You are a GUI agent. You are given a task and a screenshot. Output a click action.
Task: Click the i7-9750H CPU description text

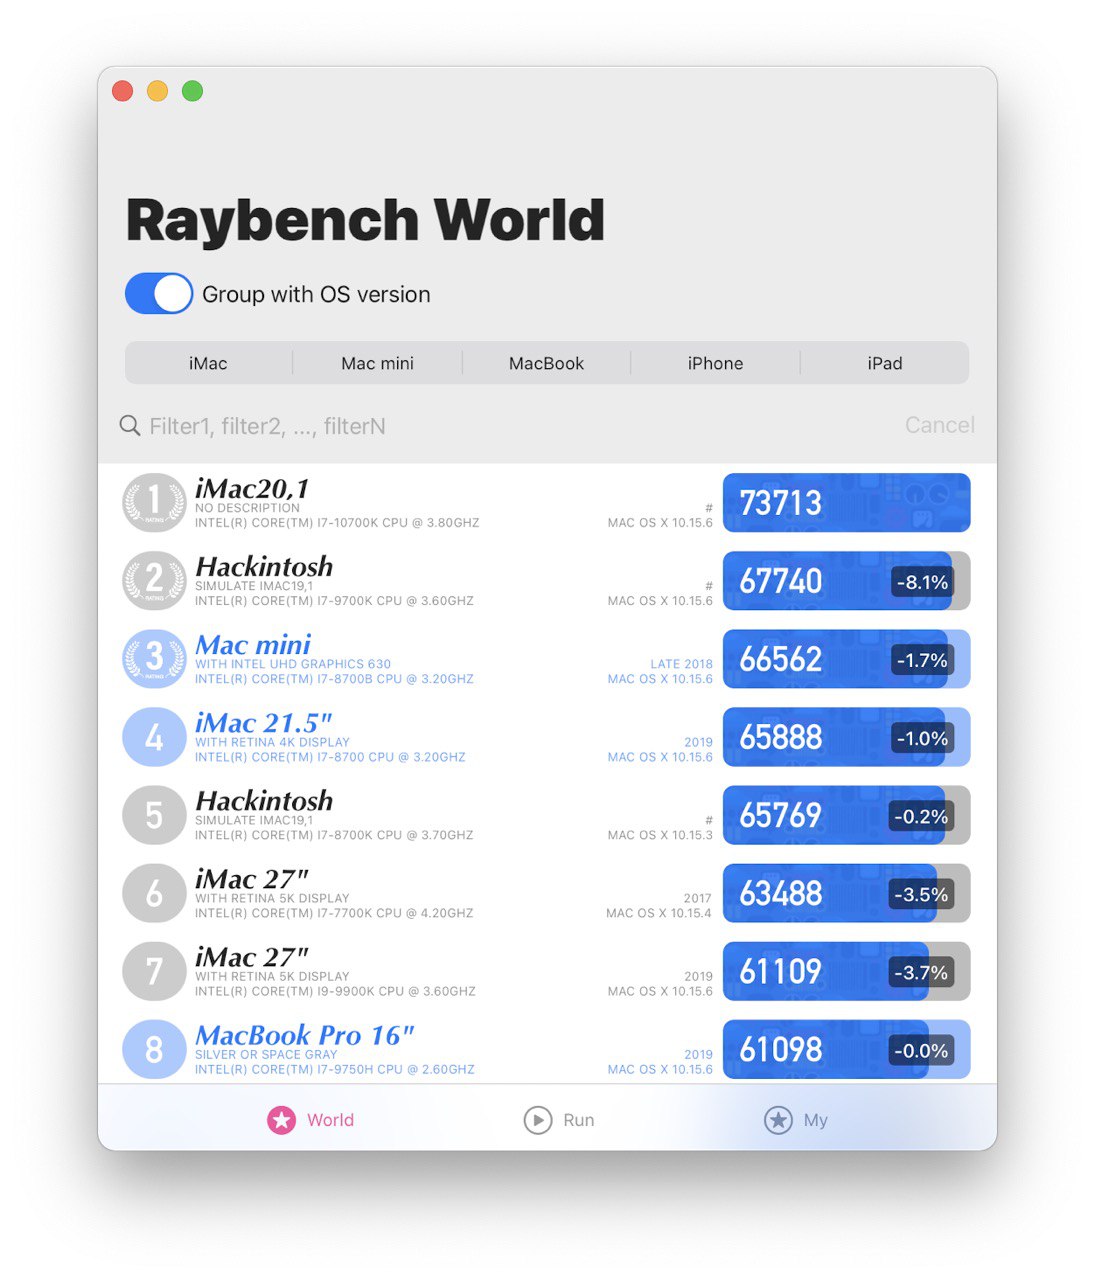pos(335,1069)
